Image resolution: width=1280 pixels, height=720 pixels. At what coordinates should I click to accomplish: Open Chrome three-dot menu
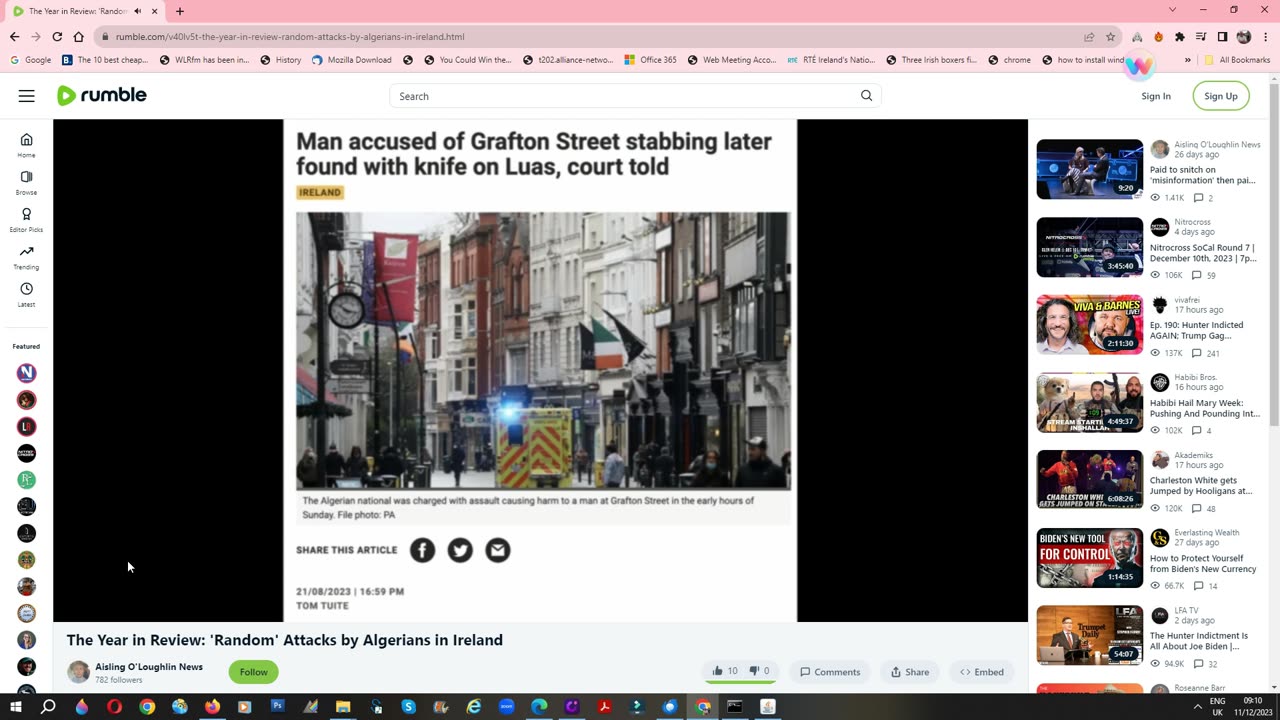[x=1265, y=37]
